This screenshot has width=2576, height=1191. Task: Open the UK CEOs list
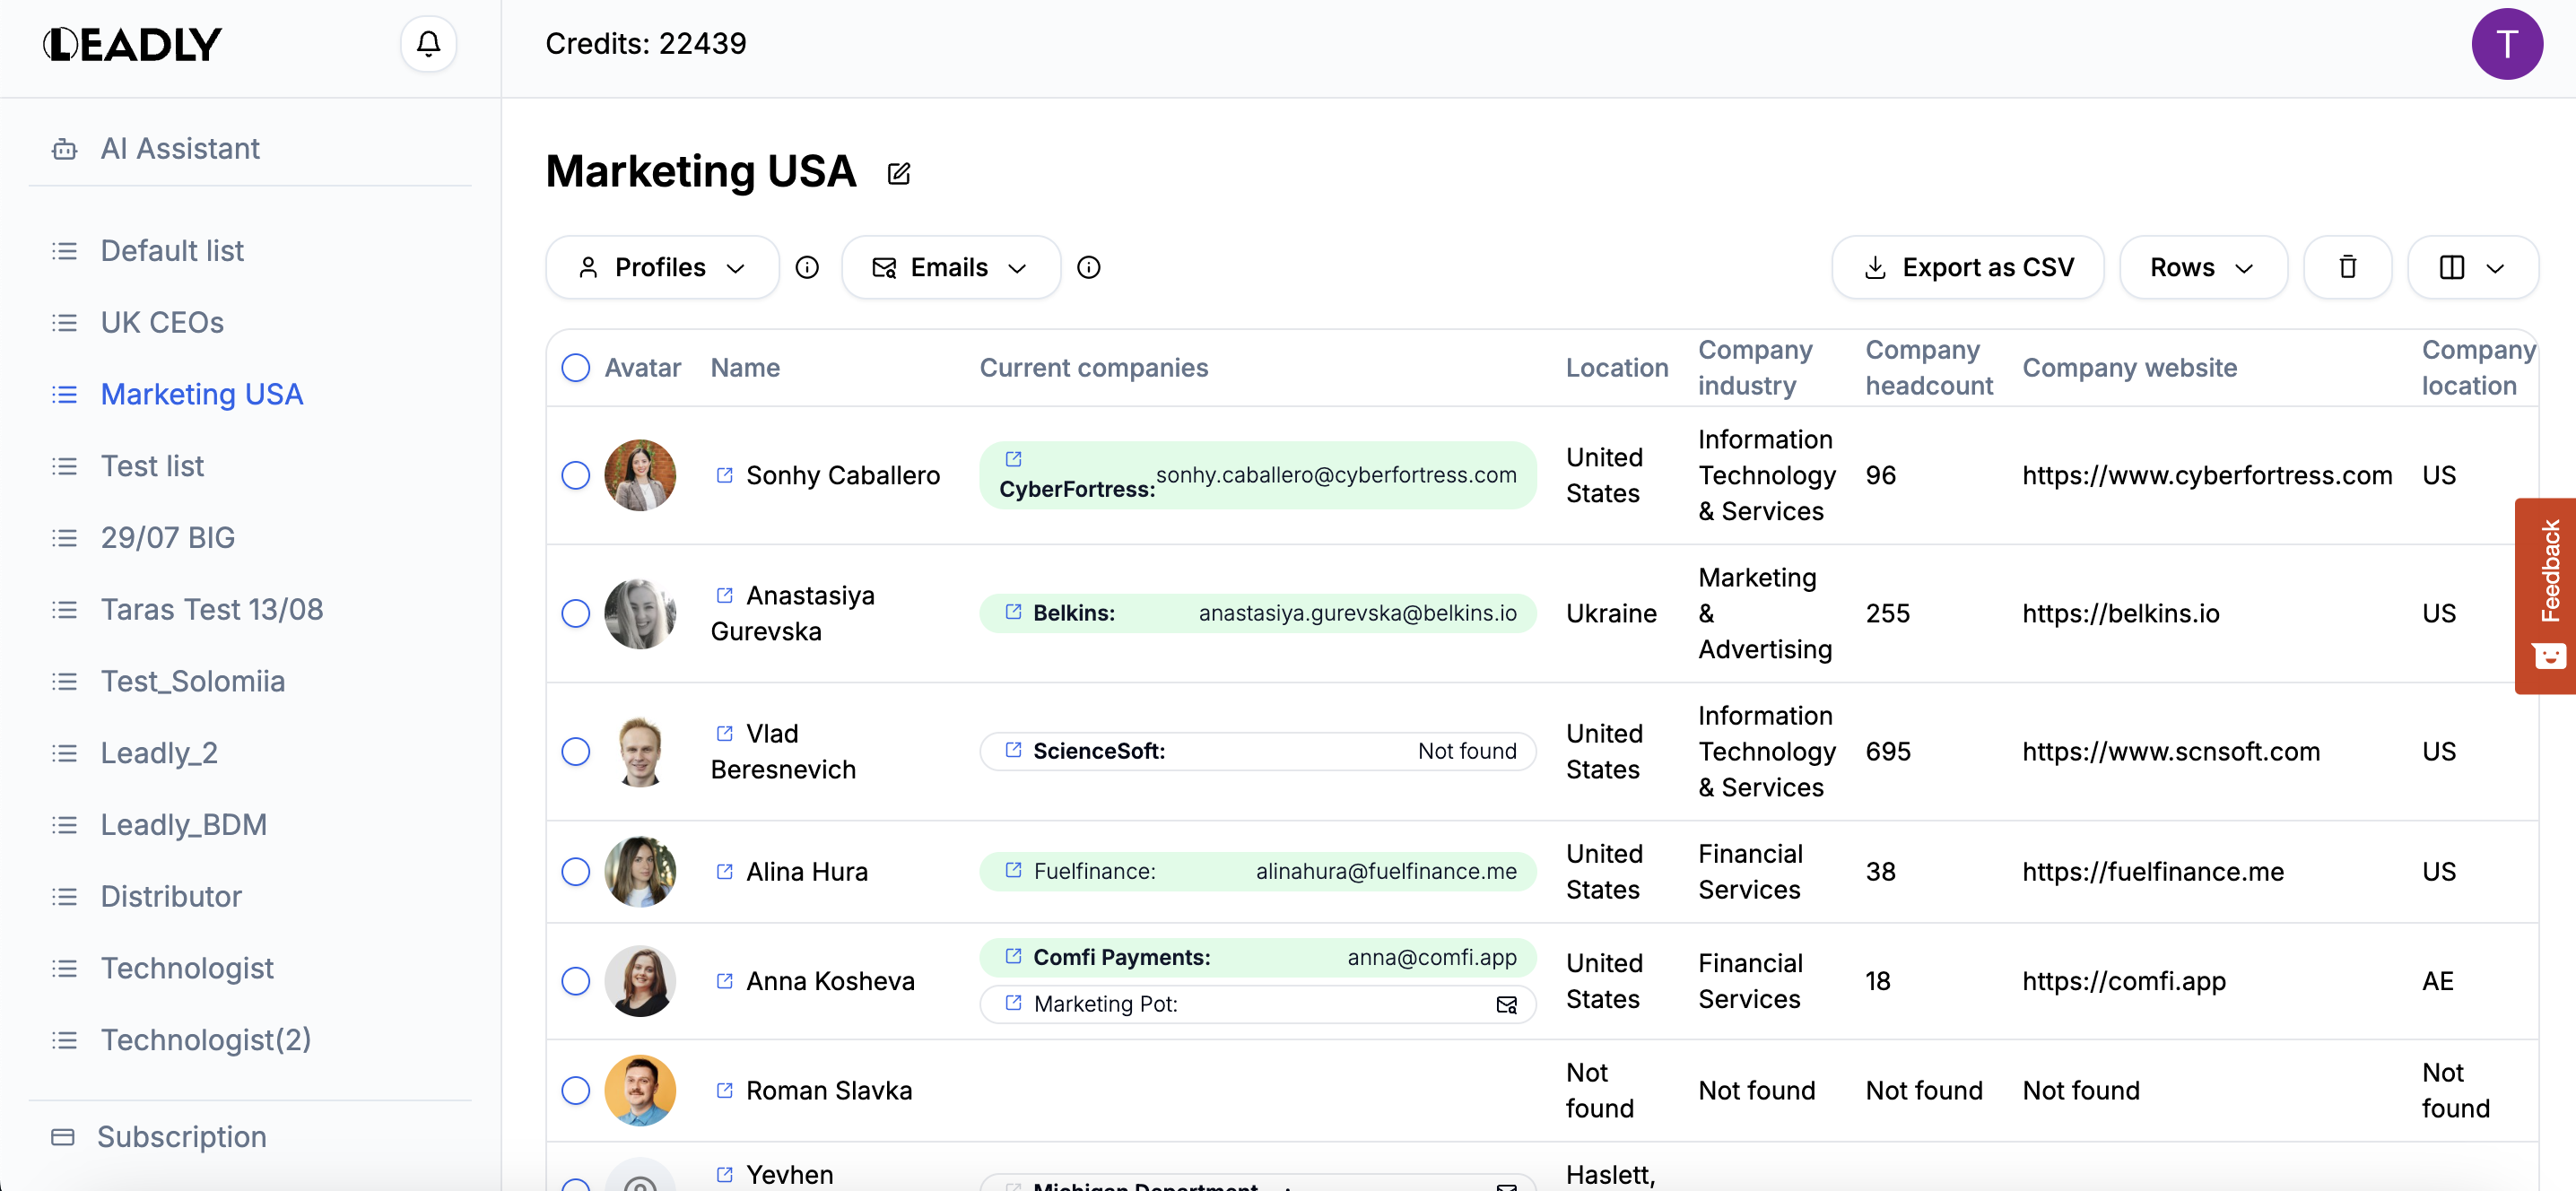(162, 322)
